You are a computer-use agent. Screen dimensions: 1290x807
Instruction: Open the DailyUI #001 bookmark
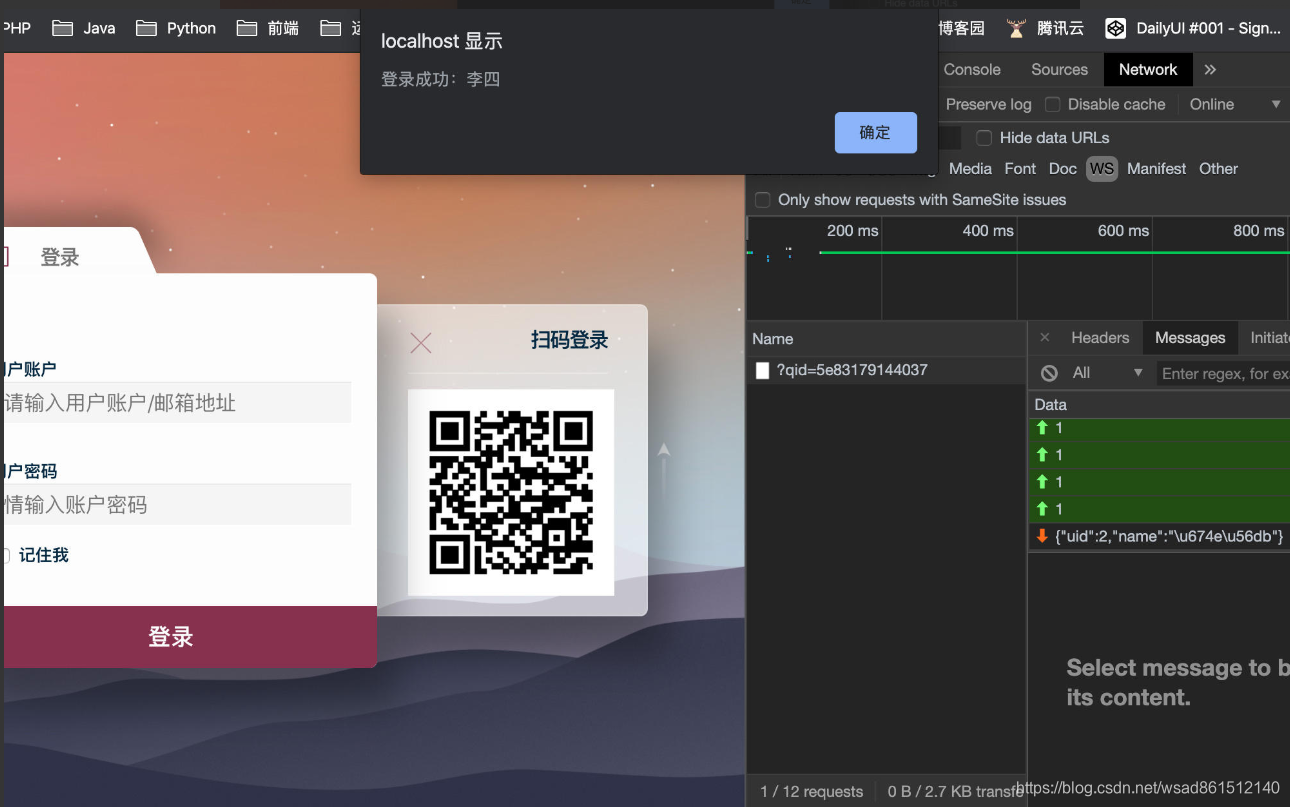pyautogui.click(x=1193, y=28)
